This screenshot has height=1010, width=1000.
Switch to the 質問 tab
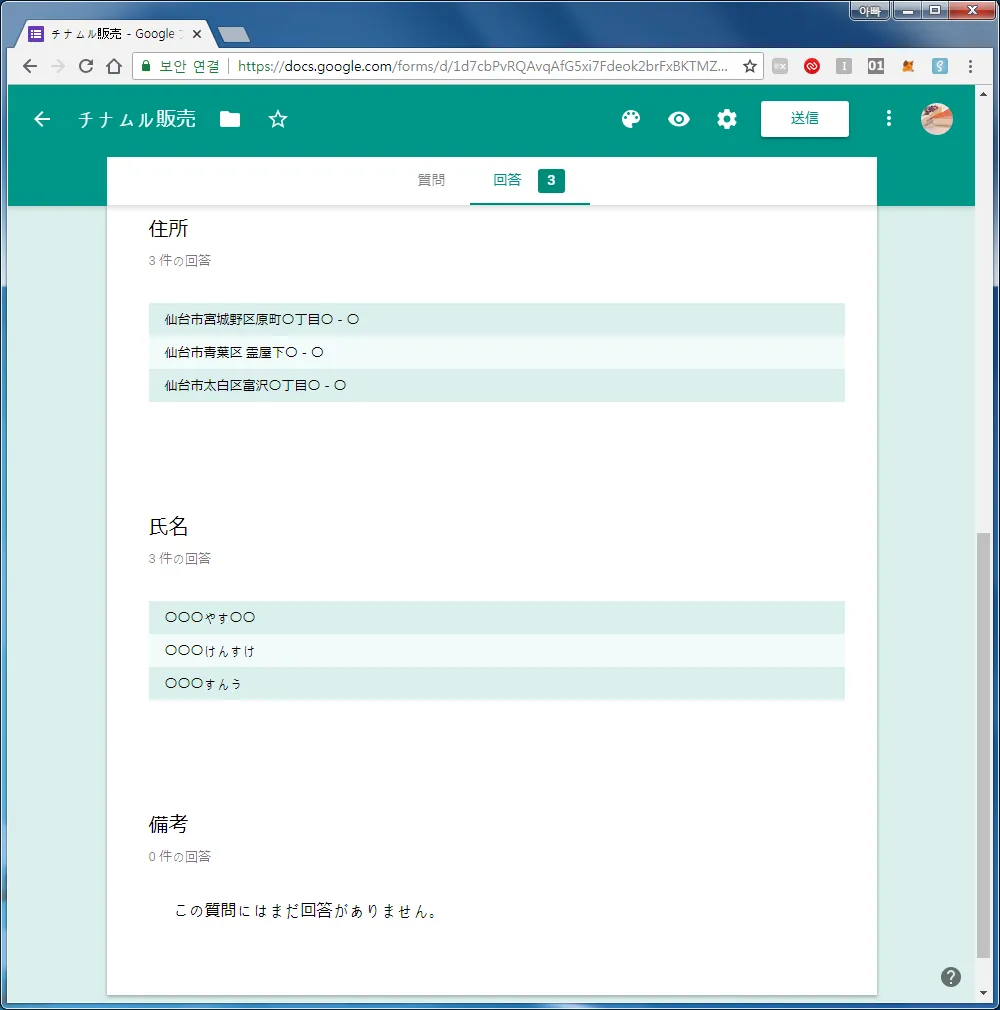pos(431,180)
